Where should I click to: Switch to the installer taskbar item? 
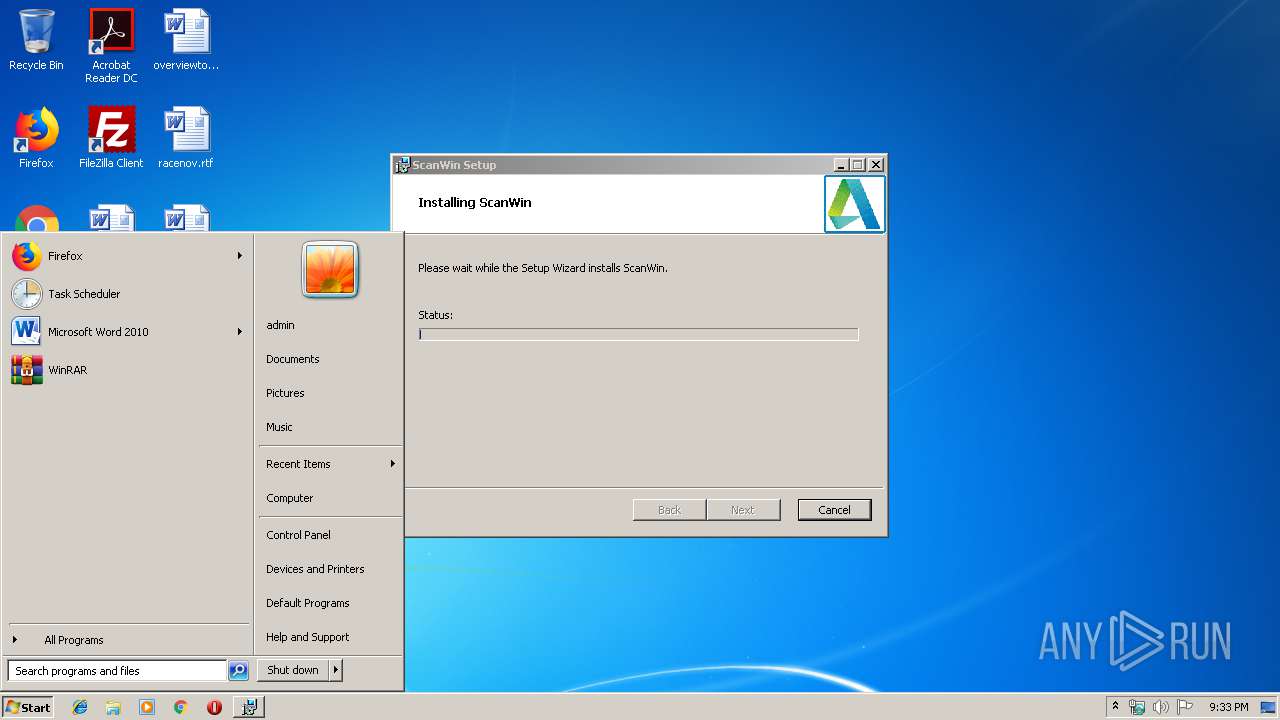coord(249,707)
